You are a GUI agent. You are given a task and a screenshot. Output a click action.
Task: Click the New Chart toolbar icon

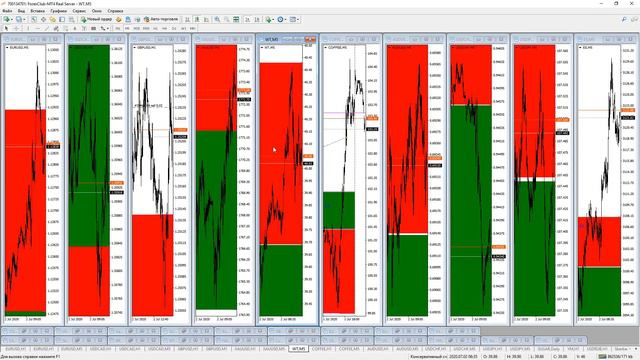7,19
